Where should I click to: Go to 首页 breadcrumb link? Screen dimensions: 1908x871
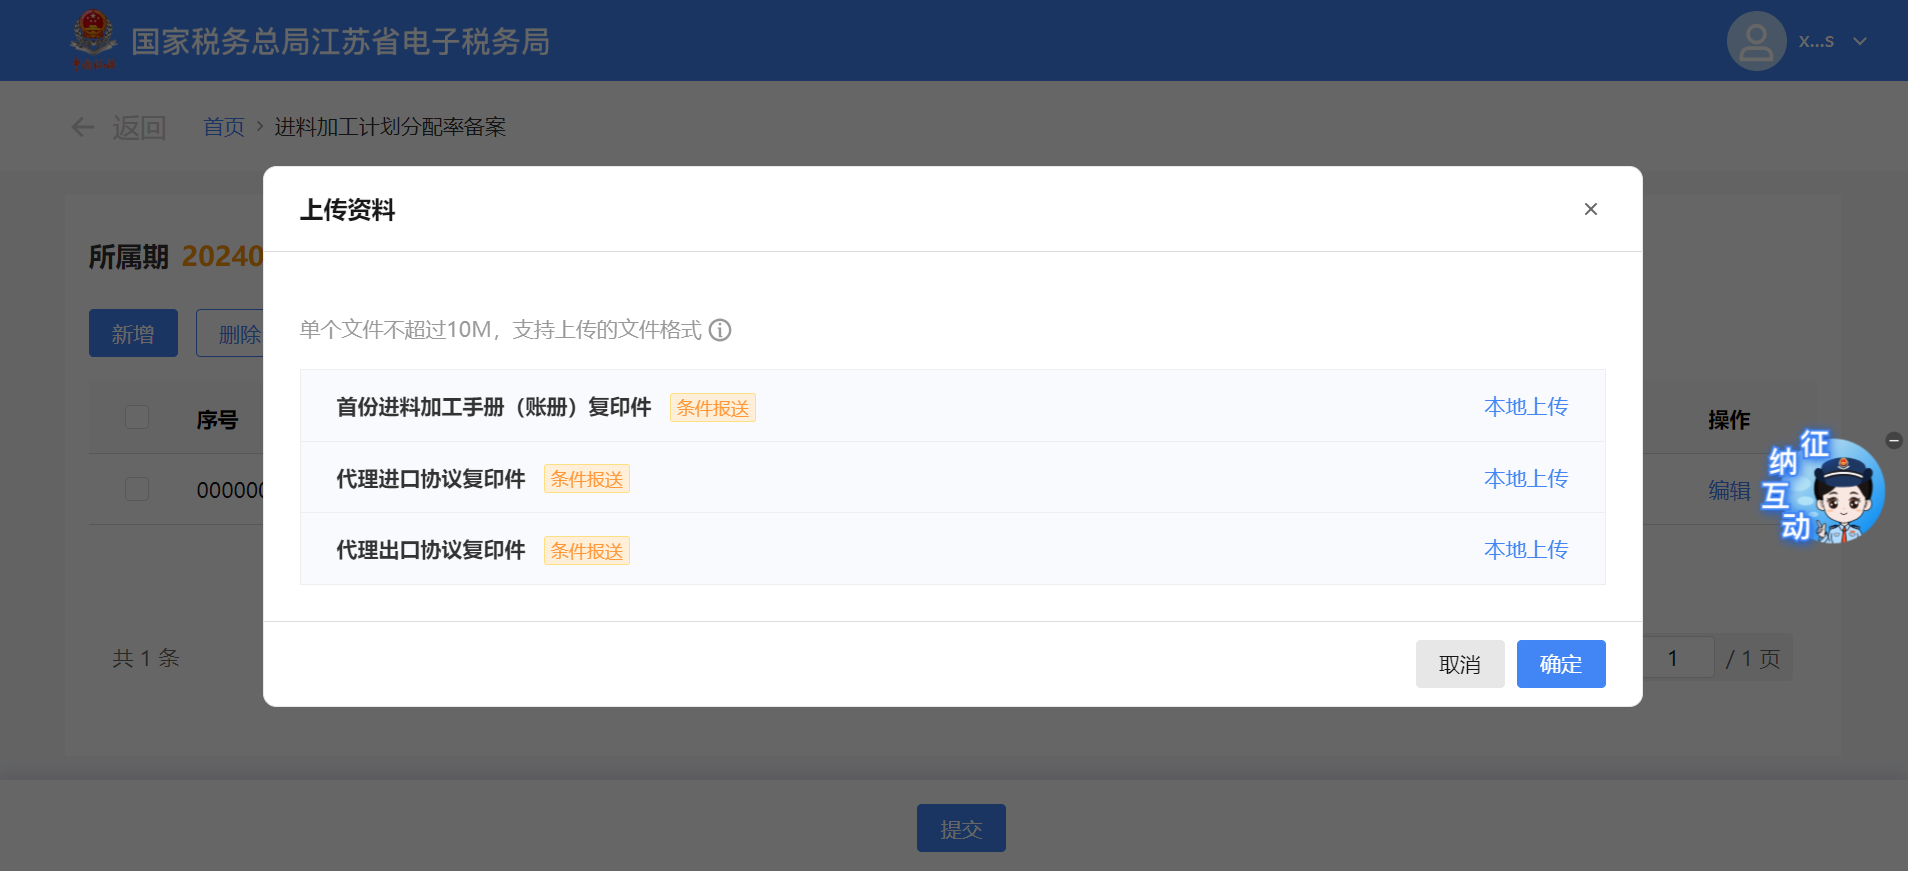(x=223, y=127)
